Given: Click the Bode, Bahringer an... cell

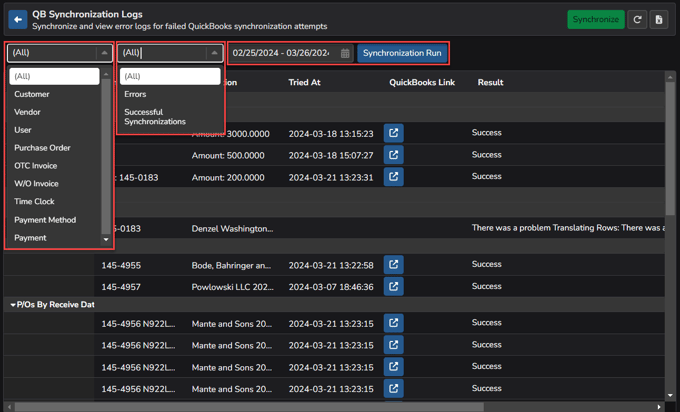Looking at the screenshot, I should click(x=231, y=265).
